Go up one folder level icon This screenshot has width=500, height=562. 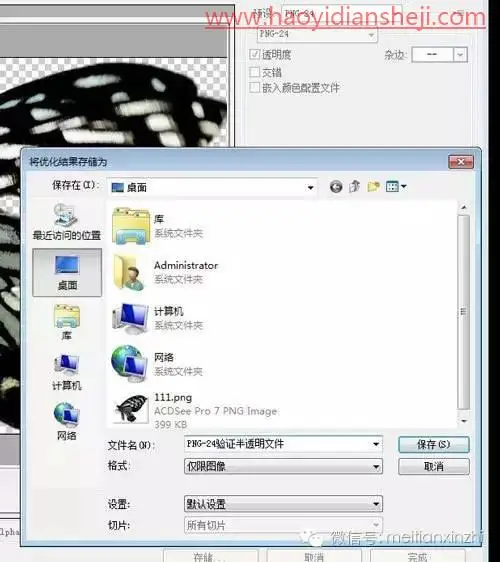(x=354, y=186)
